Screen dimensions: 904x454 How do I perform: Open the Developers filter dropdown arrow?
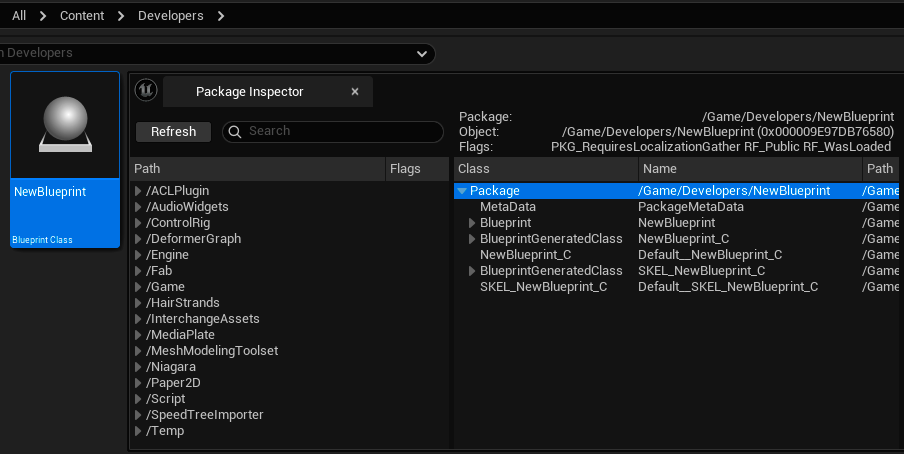pyautogui.click(x=421, y=53)
